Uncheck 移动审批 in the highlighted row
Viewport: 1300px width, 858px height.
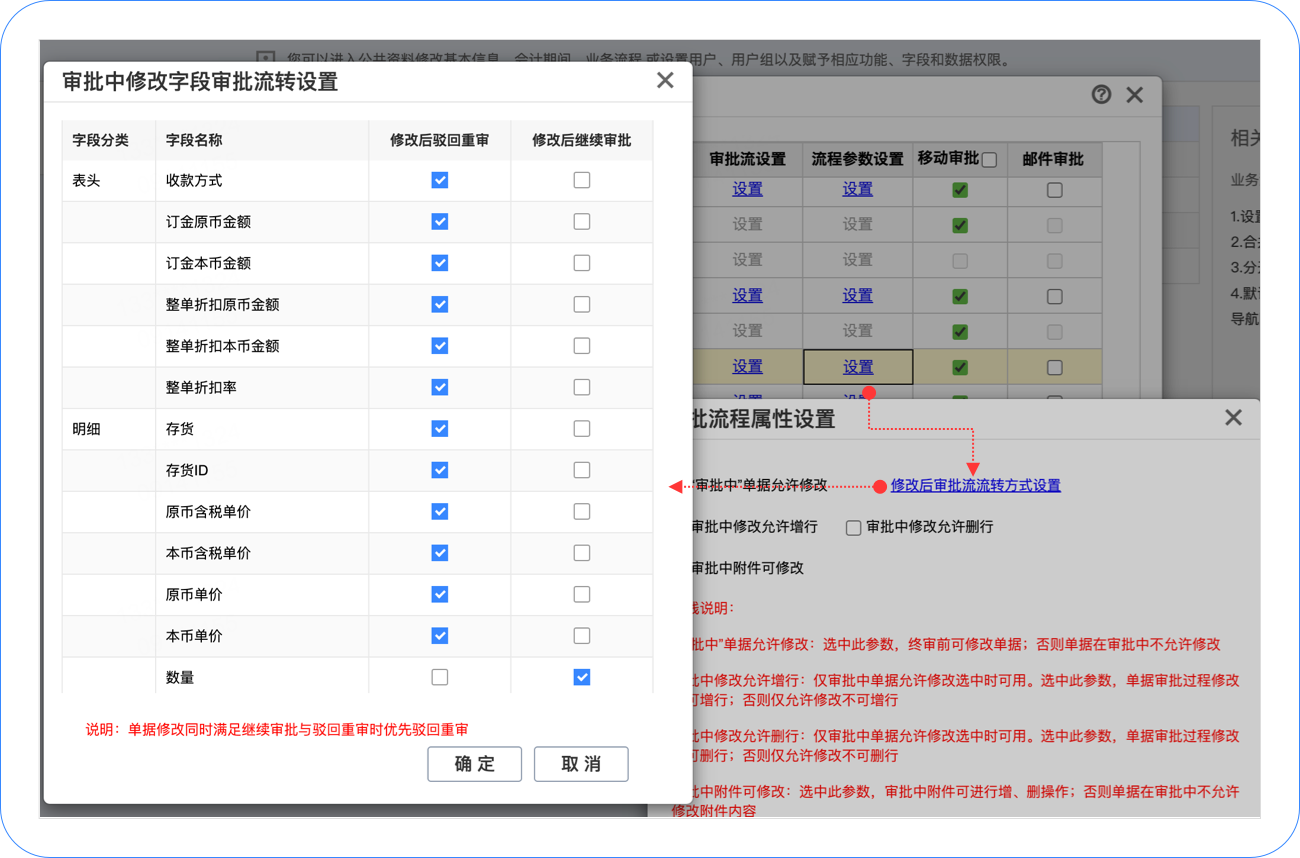click(960, 367)
